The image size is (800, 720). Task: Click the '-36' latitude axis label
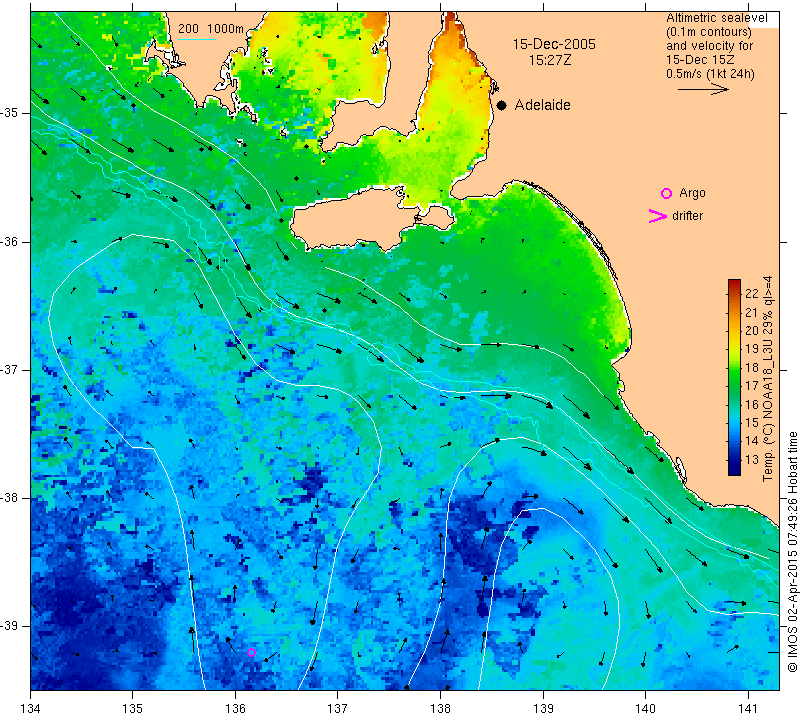tap(10, 241)
